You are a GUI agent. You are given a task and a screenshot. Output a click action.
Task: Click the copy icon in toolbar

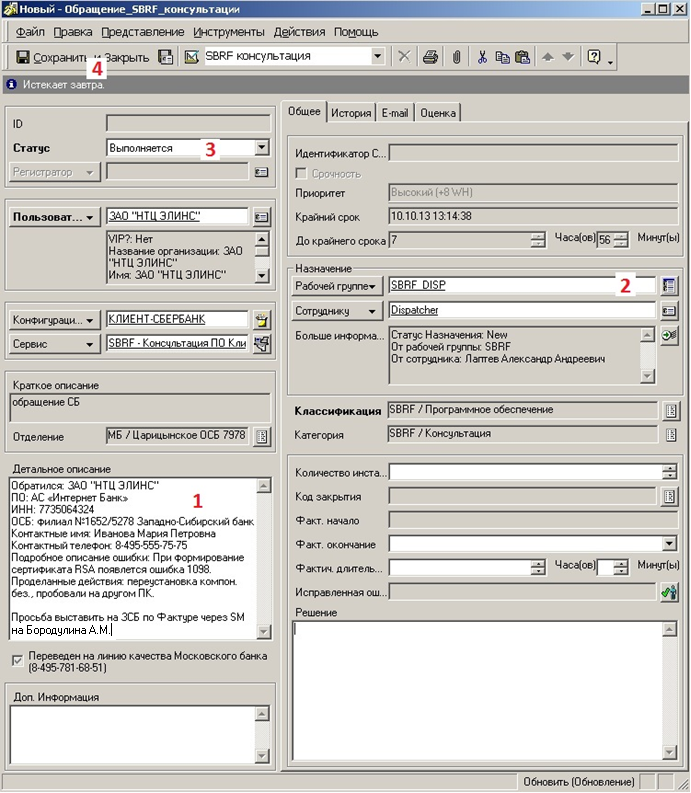(502, 57)
